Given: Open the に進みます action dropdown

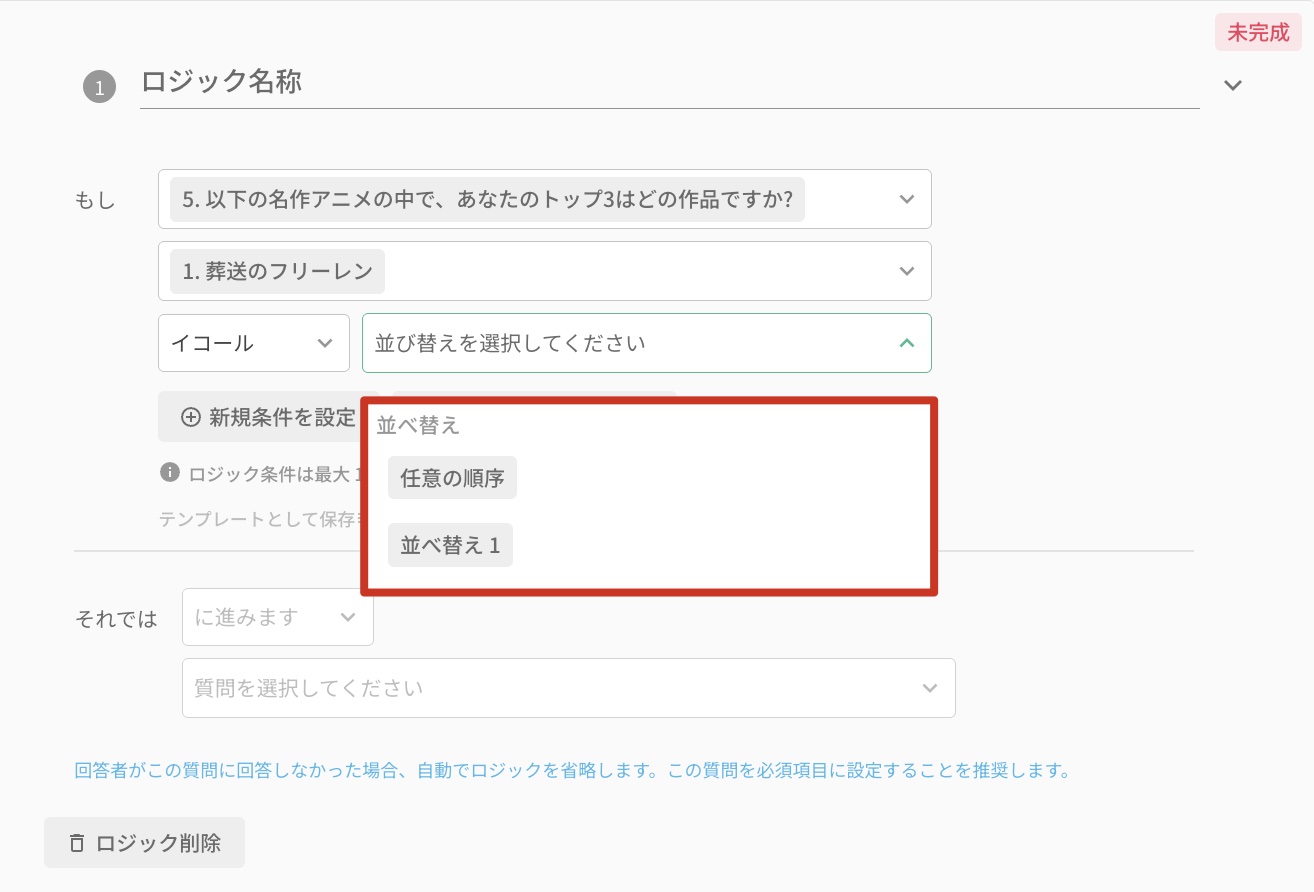Looking at the screenshot, I should (x=278, y=617).
